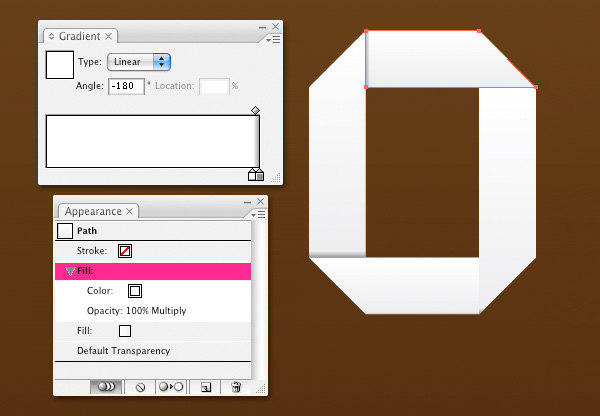Click the top-left anchor point of selected path

(366, 31)
